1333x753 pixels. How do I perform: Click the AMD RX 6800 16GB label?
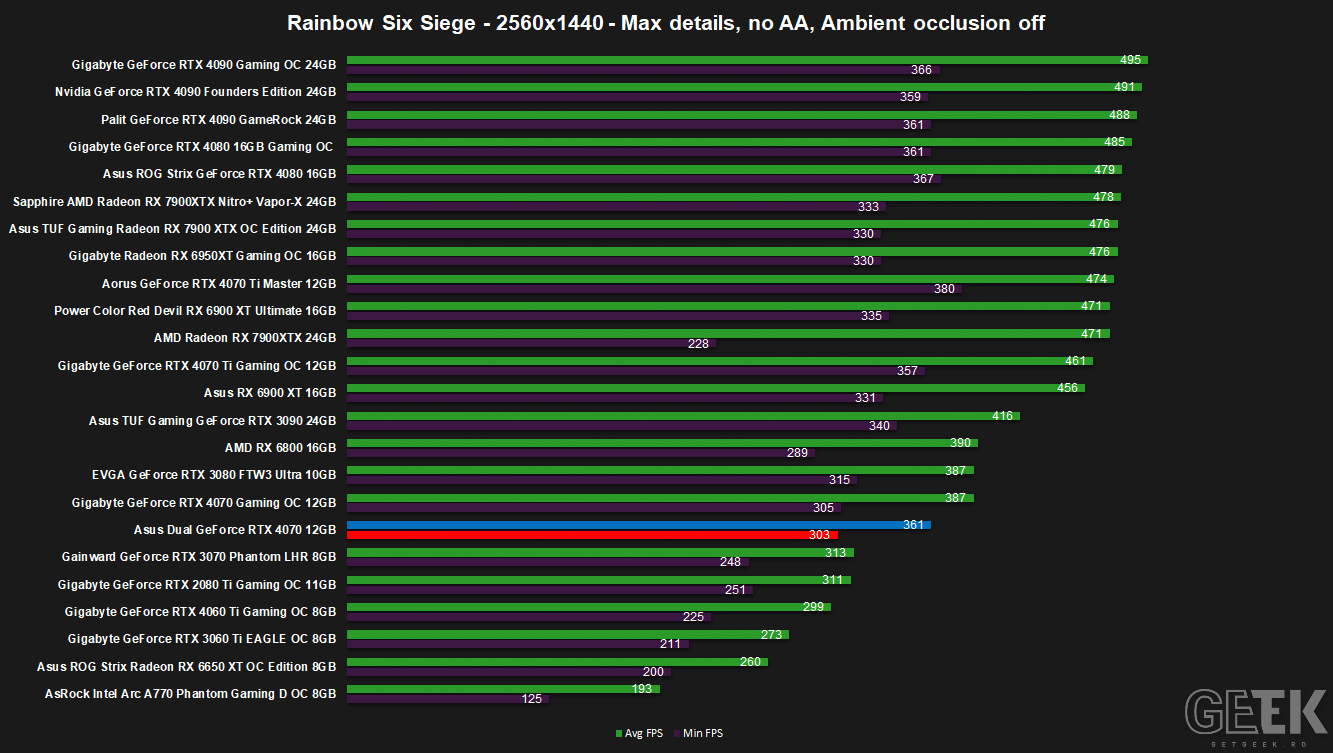280,448
